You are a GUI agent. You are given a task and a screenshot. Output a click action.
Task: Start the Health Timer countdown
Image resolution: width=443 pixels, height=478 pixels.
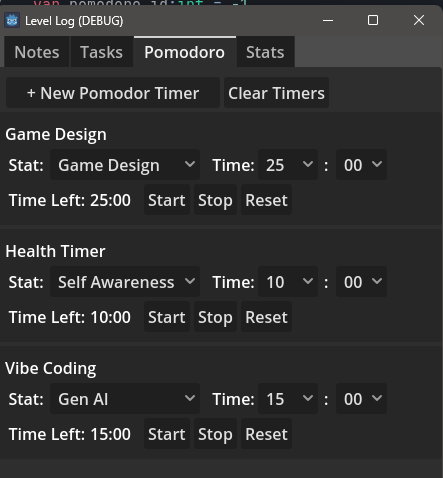[x=167, y=317]
